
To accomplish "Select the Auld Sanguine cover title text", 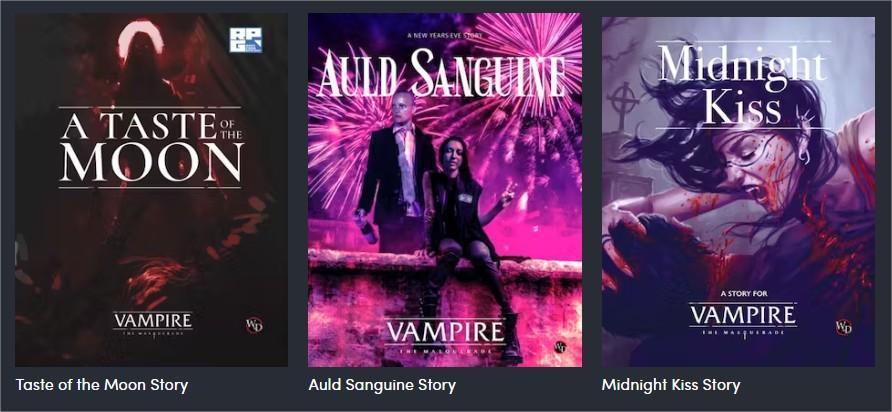I will (x=442, y=73).
